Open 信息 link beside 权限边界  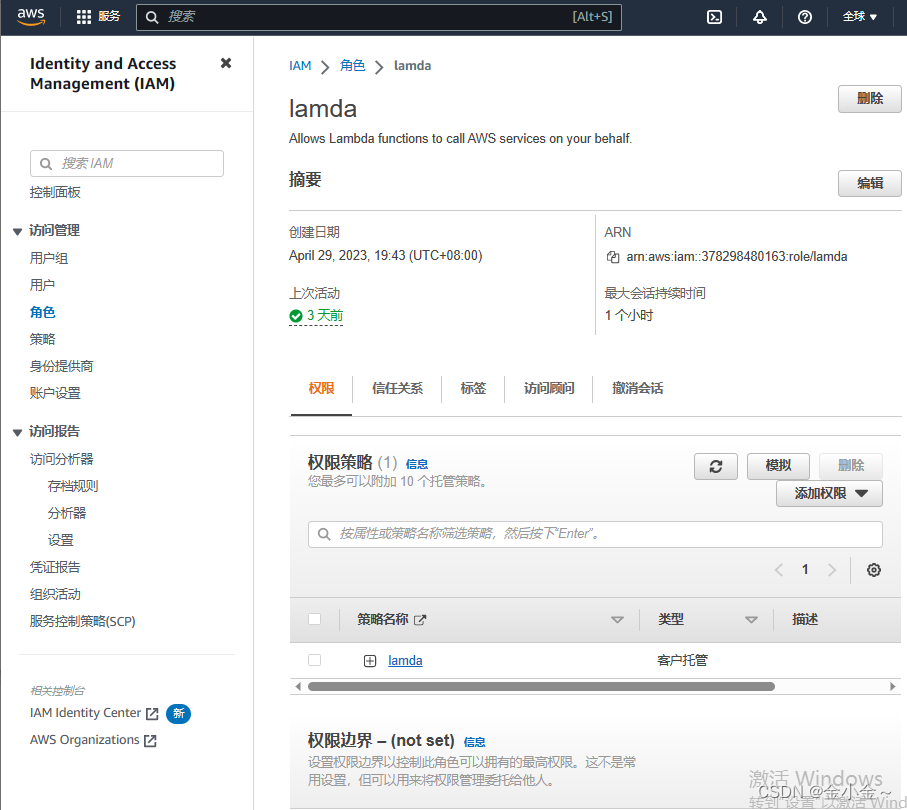474,742
